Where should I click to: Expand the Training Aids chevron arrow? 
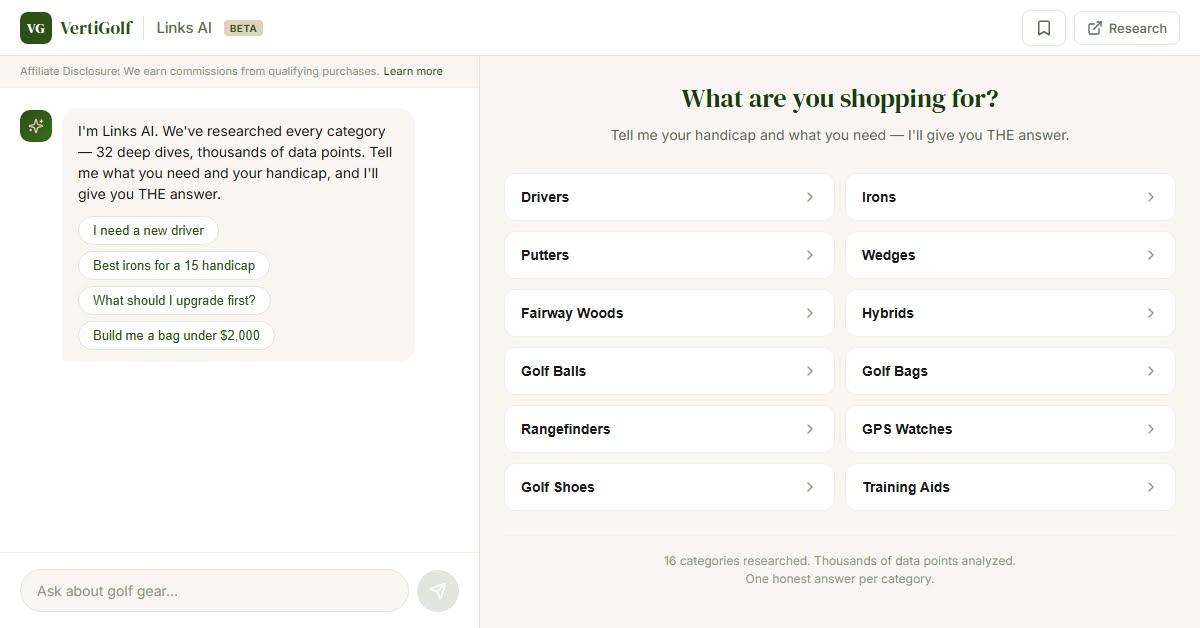pyautogui.click(x=1151, y=487)
